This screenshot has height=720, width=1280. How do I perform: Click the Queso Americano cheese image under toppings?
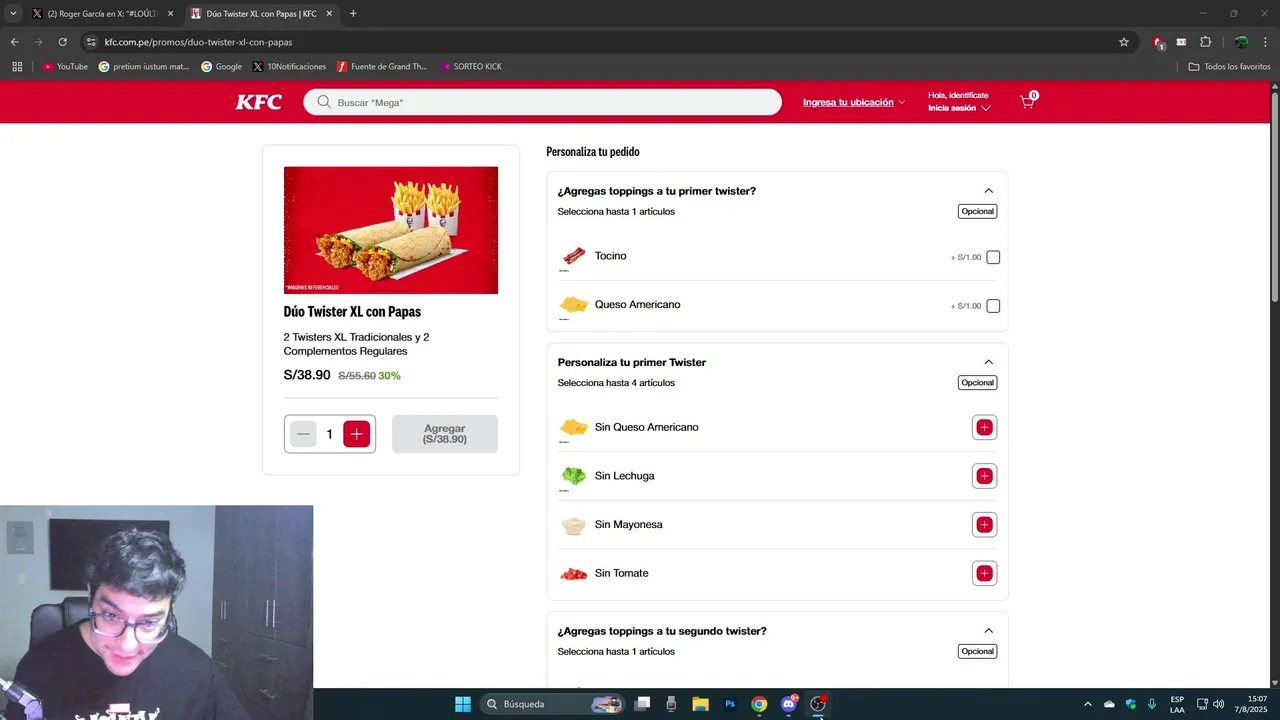click(x=573, y=305)
